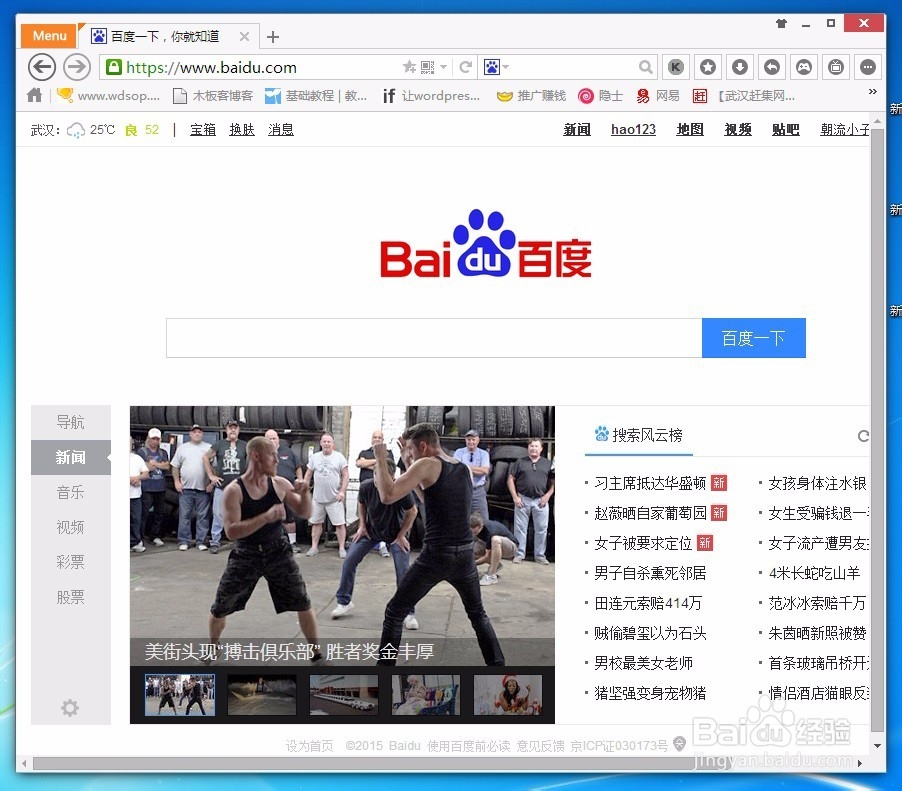Open the 赵薇晒自家葡萄园 hot search

coord(650,513)
